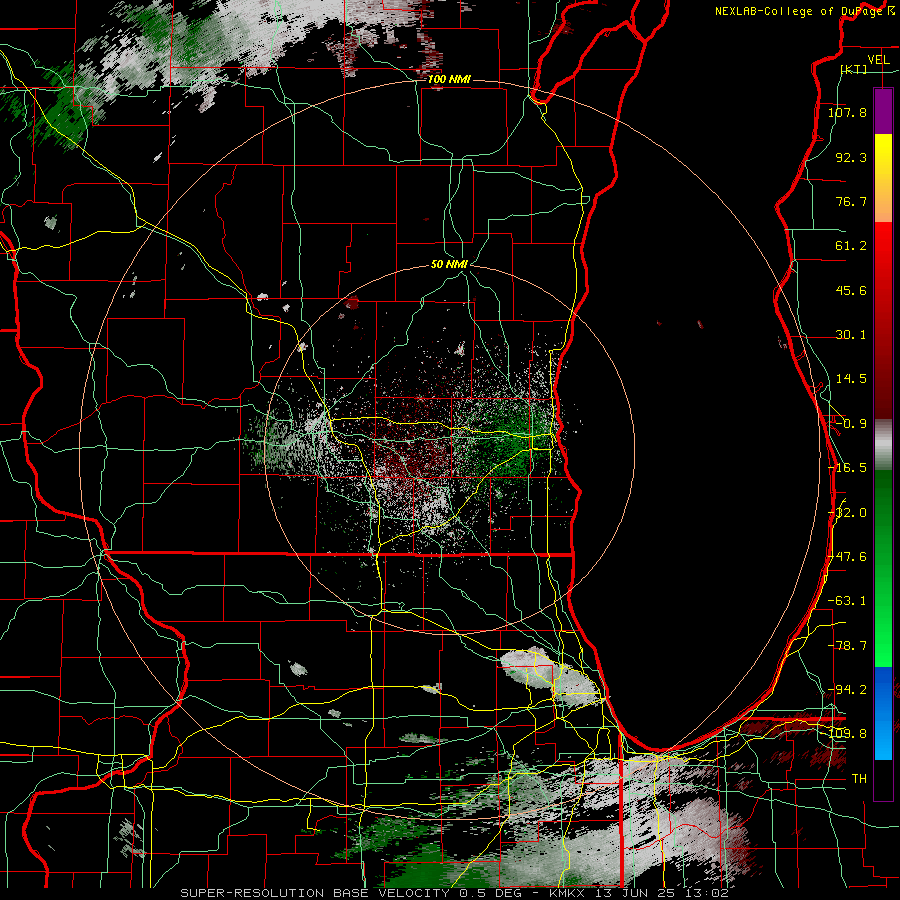Image resolution: width=900 pixels, height=900 pixels.
Task: Click the 92.3 velocity scale value
Action: click(851, 157)
